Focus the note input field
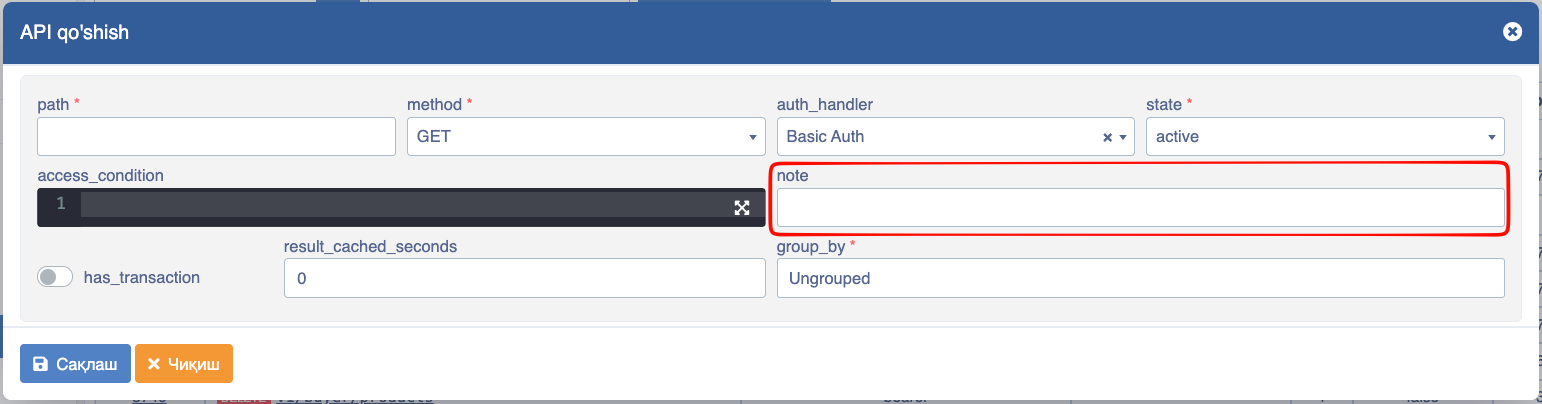The width and height of the screenshot is (1542, 404). 1141,208
